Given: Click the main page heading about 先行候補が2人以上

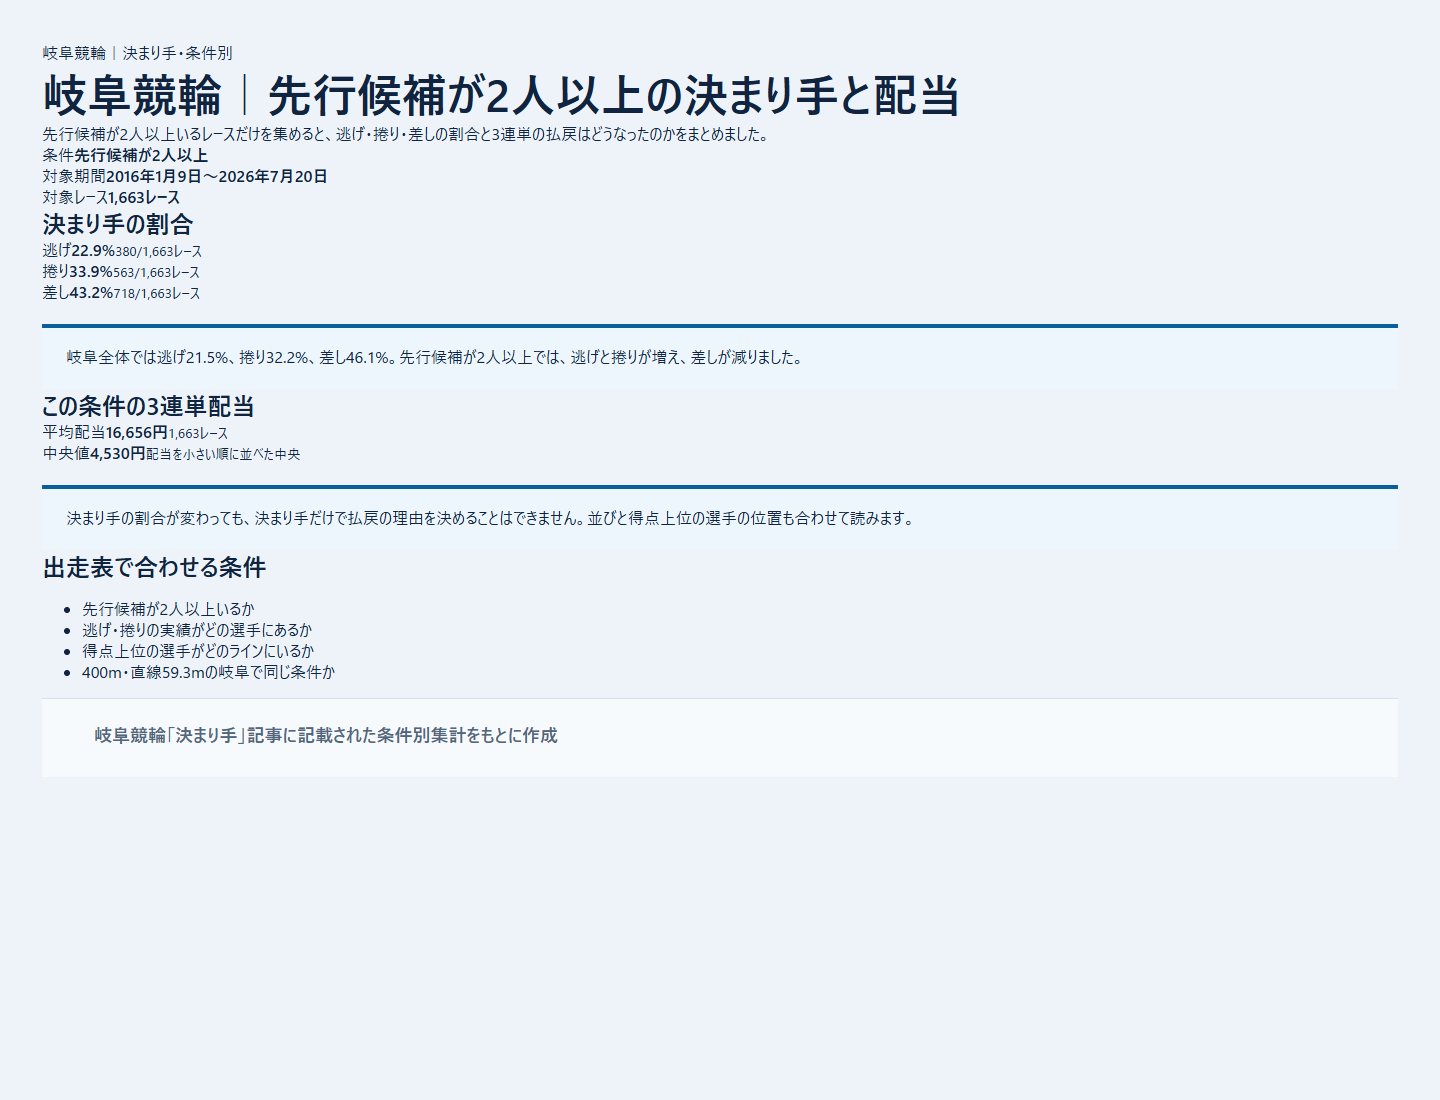Looking at the screenshot, I should [x=501, y=96].
